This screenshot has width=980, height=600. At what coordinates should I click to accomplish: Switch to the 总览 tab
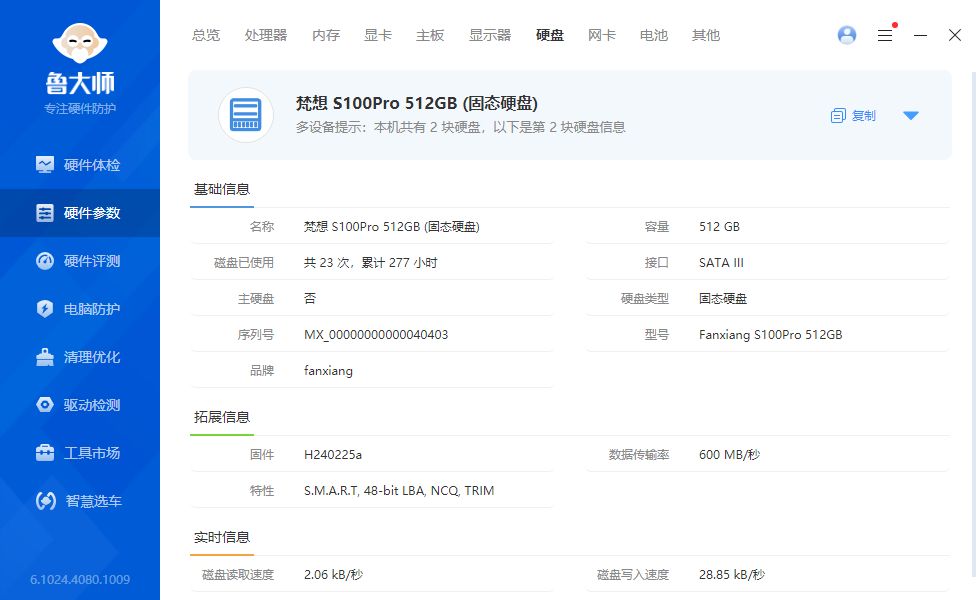206,35
